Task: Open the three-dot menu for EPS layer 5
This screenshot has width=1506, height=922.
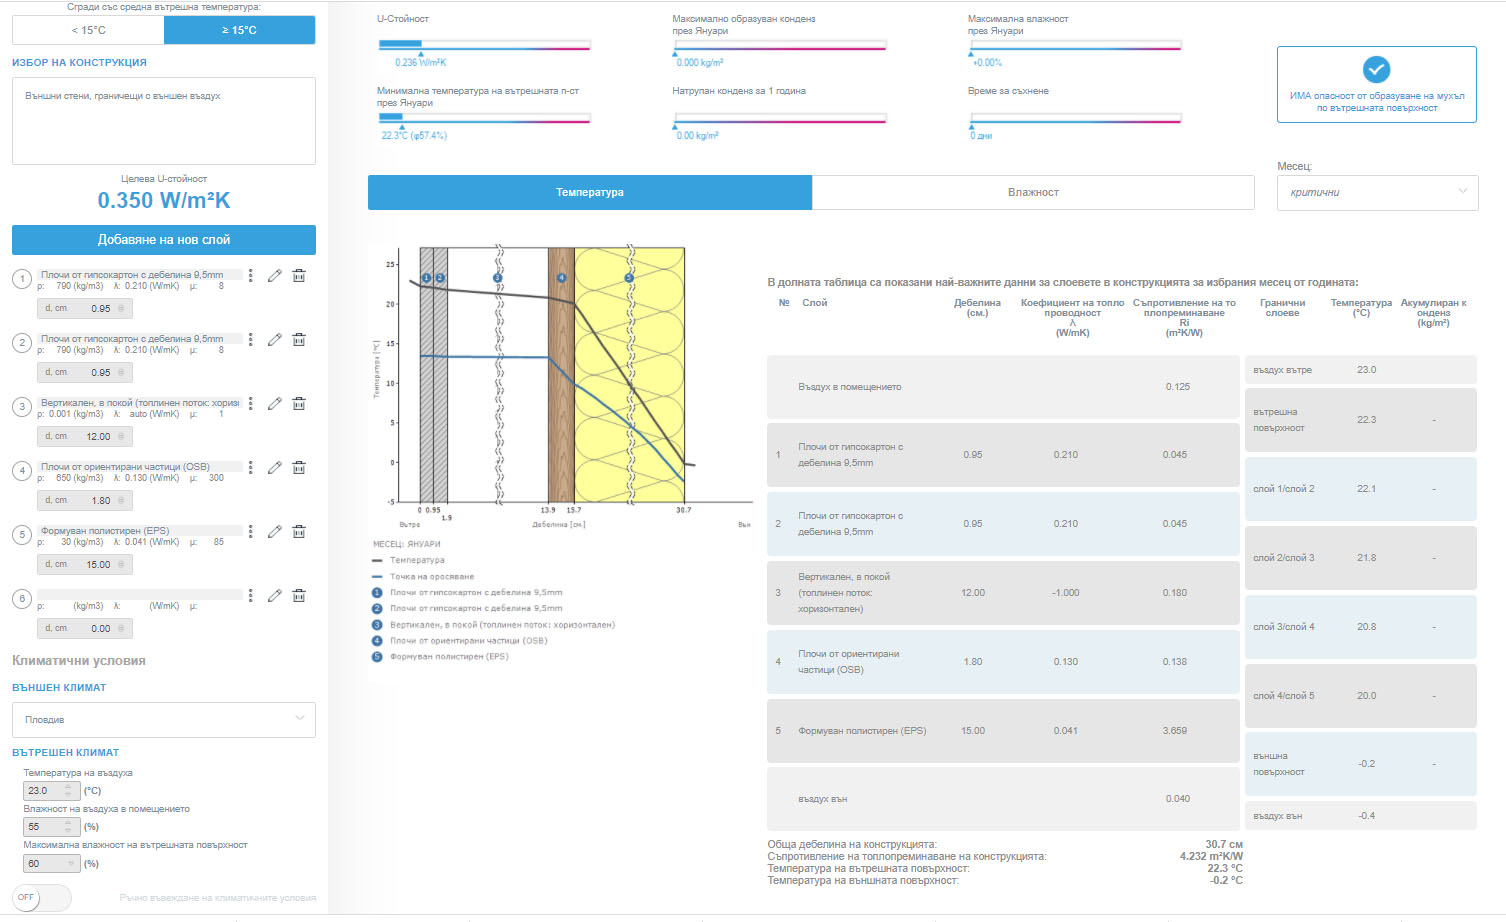Action: click(251, 532)
